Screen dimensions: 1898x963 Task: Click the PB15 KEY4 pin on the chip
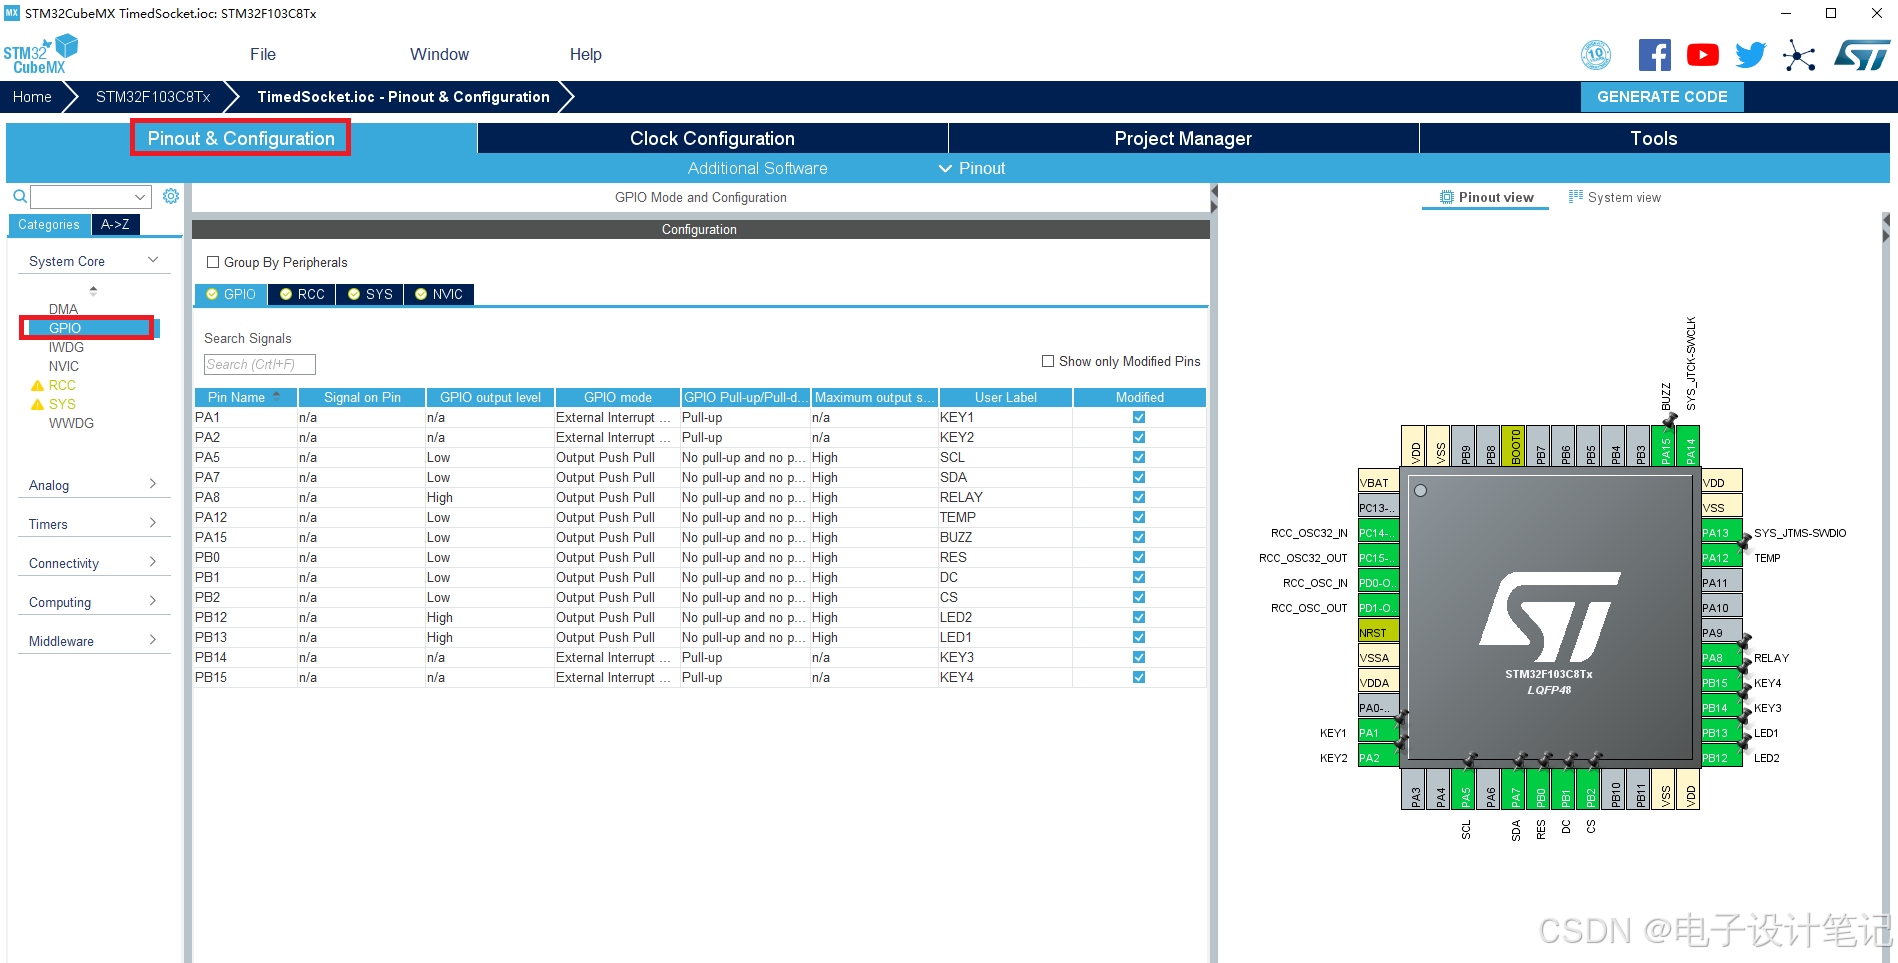coord(1721,683)
